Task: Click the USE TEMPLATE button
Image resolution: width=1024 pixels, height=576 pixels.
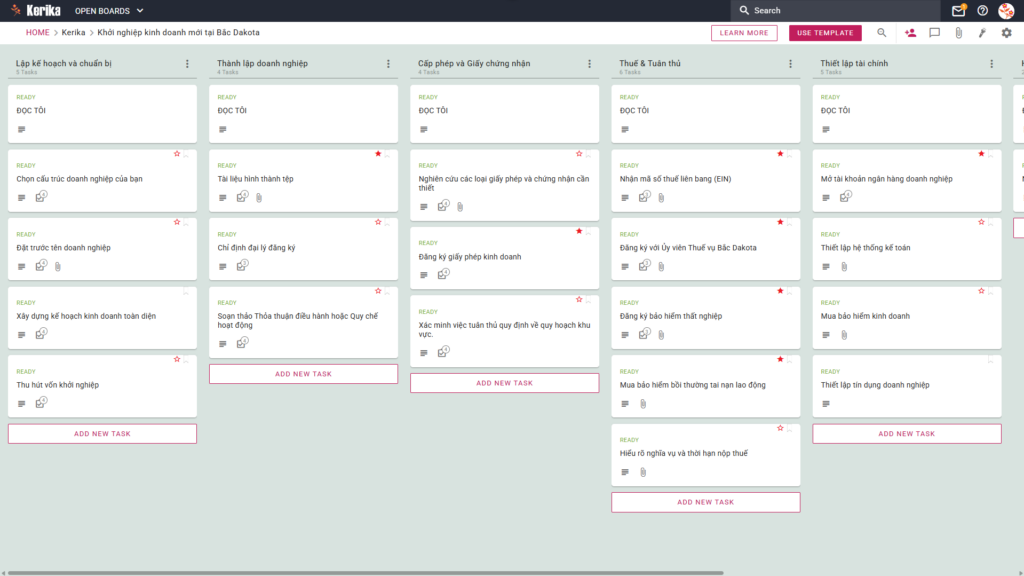Action: coord(825,33)
